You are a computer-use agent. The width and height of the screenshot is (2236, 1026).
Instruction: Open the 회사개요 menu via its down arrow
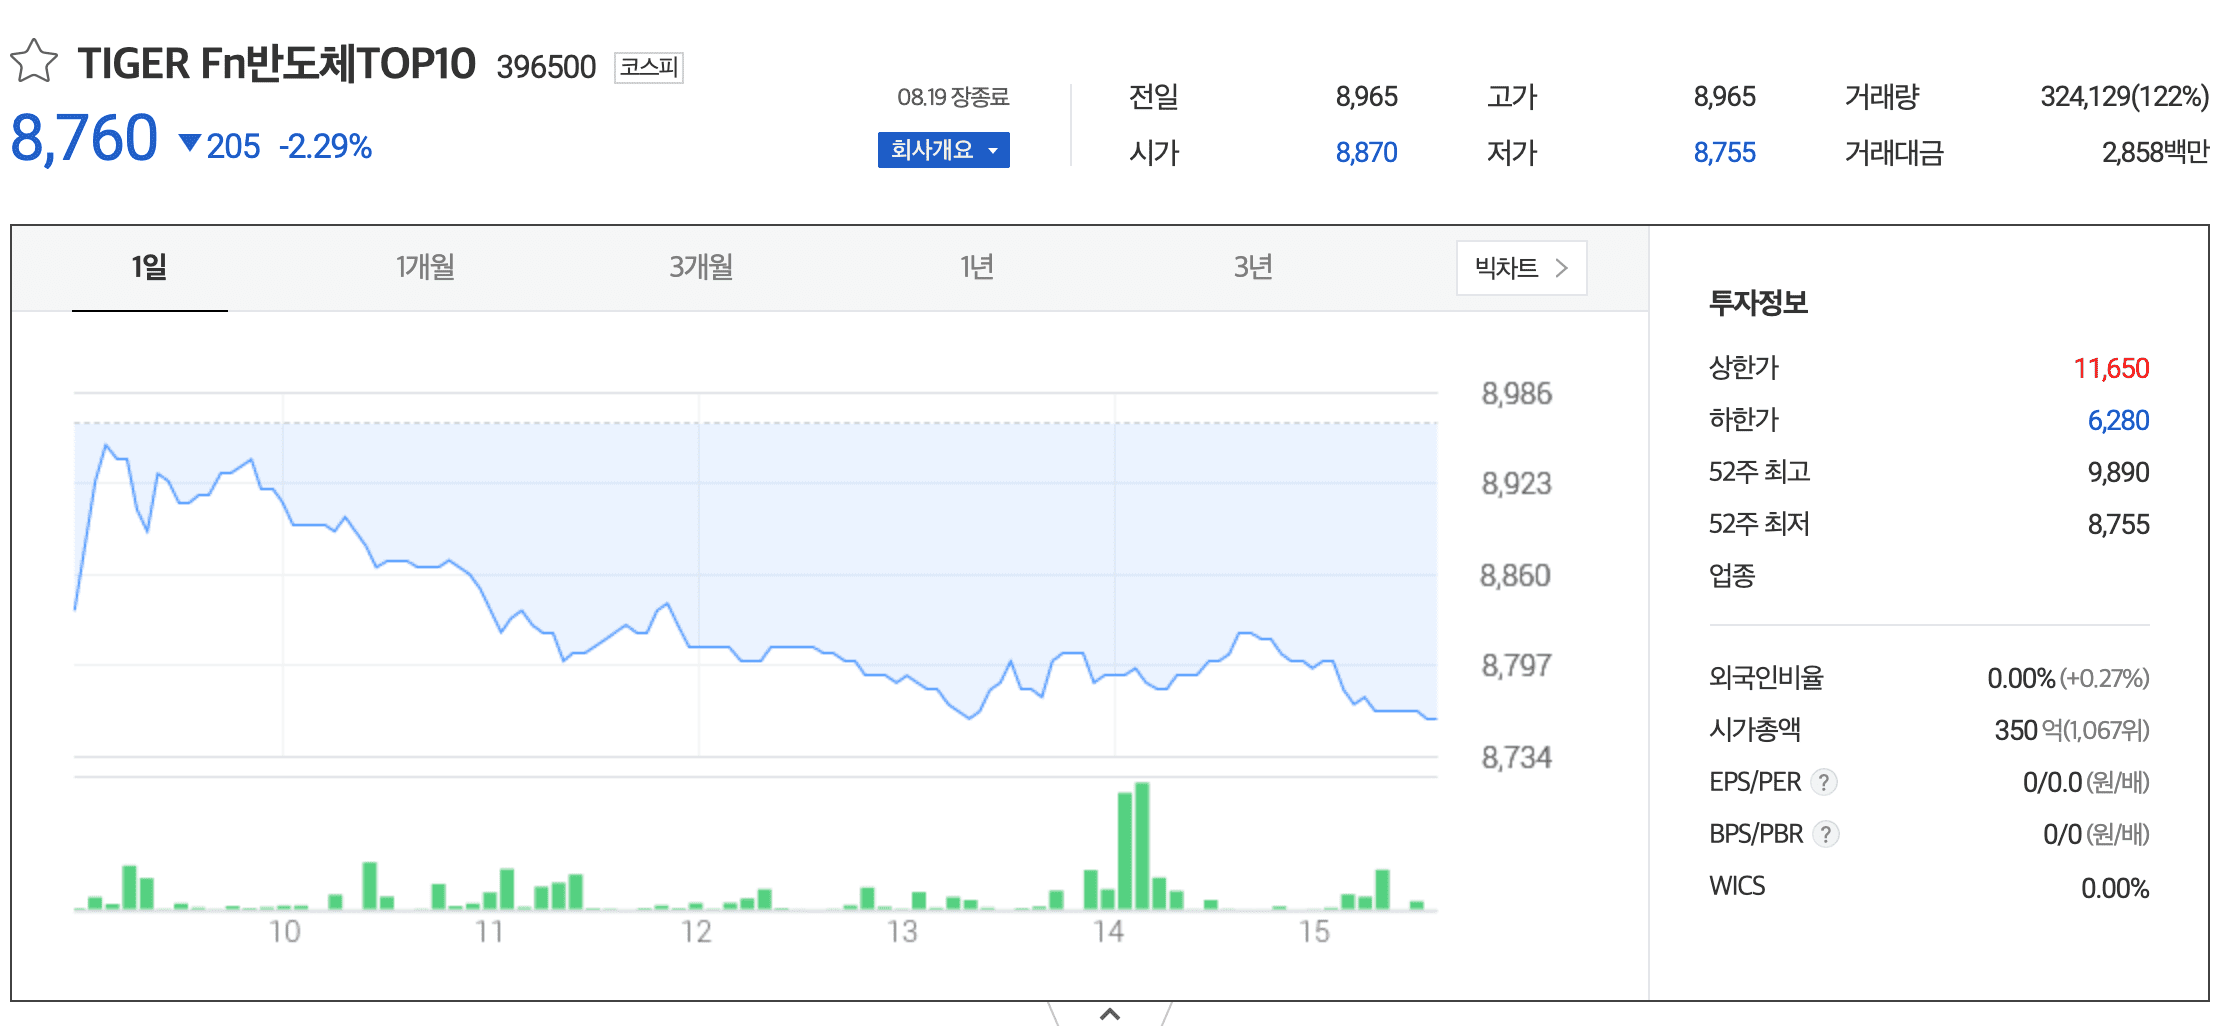click(993, 150)
